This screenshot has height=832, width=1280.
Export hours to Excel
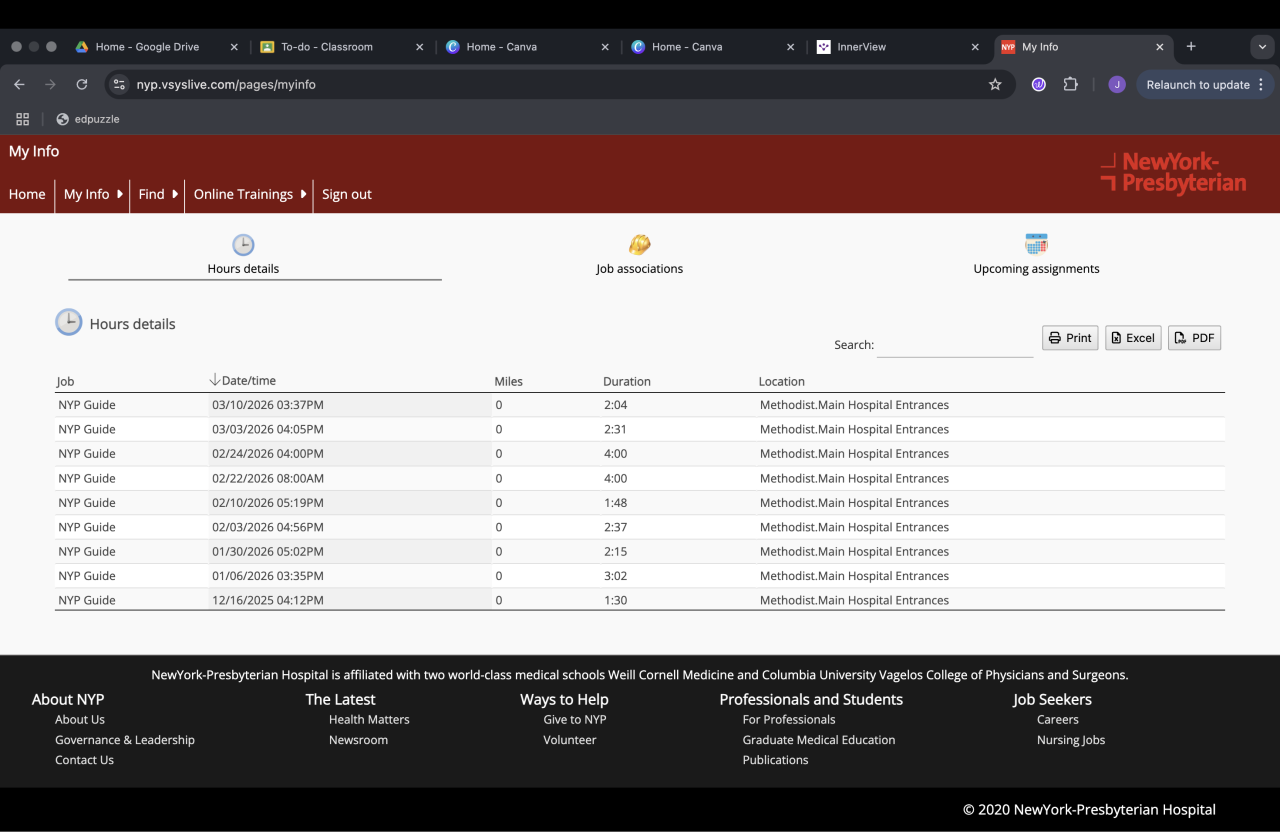click(x=1133, y=338)
